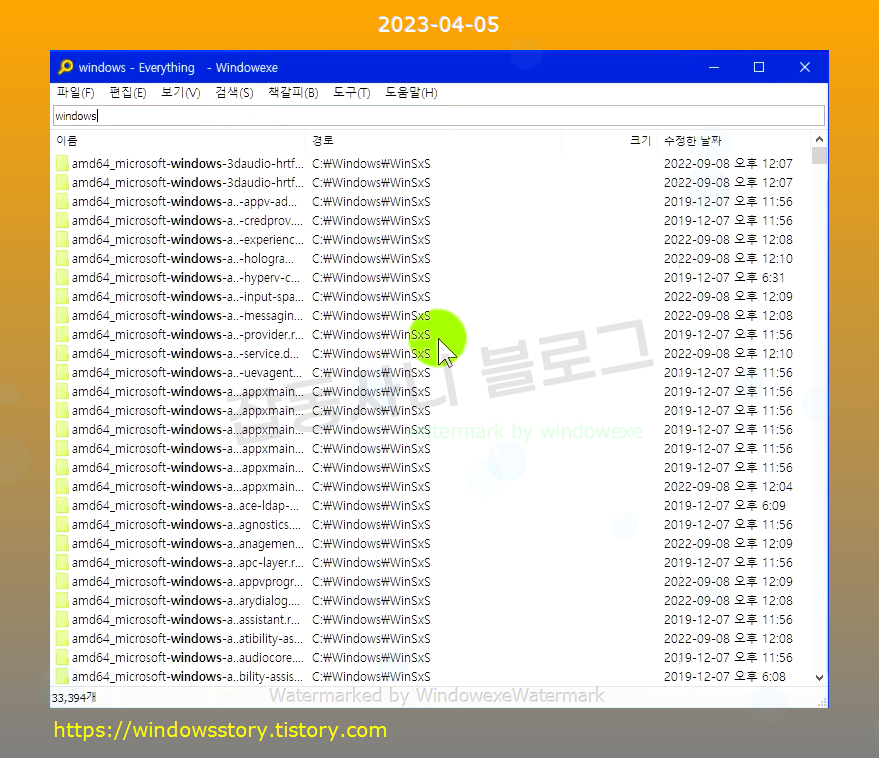The height and width of the screenshot is (758, 879).
Task: Click path cell of the agnostics row
Action: click(x=371, y=525)
